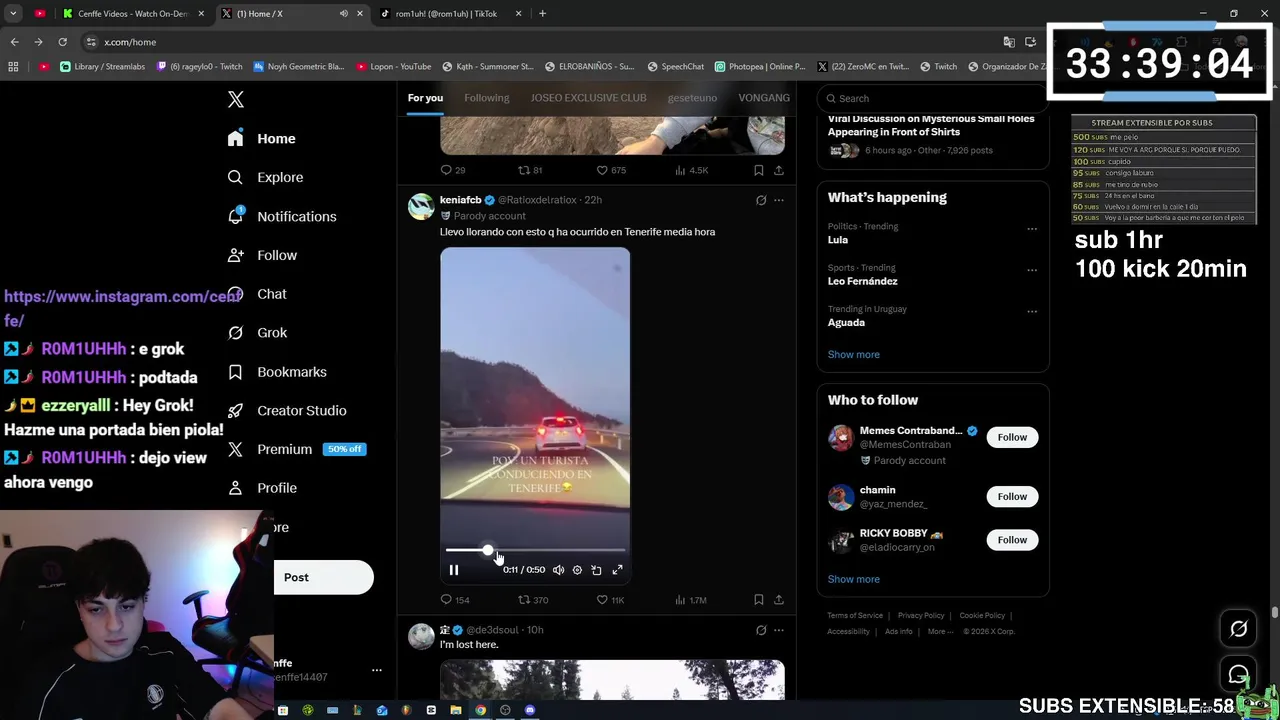Pause the Tenerife video
The height and width of the screenshot is (720, 1280).
454,570
